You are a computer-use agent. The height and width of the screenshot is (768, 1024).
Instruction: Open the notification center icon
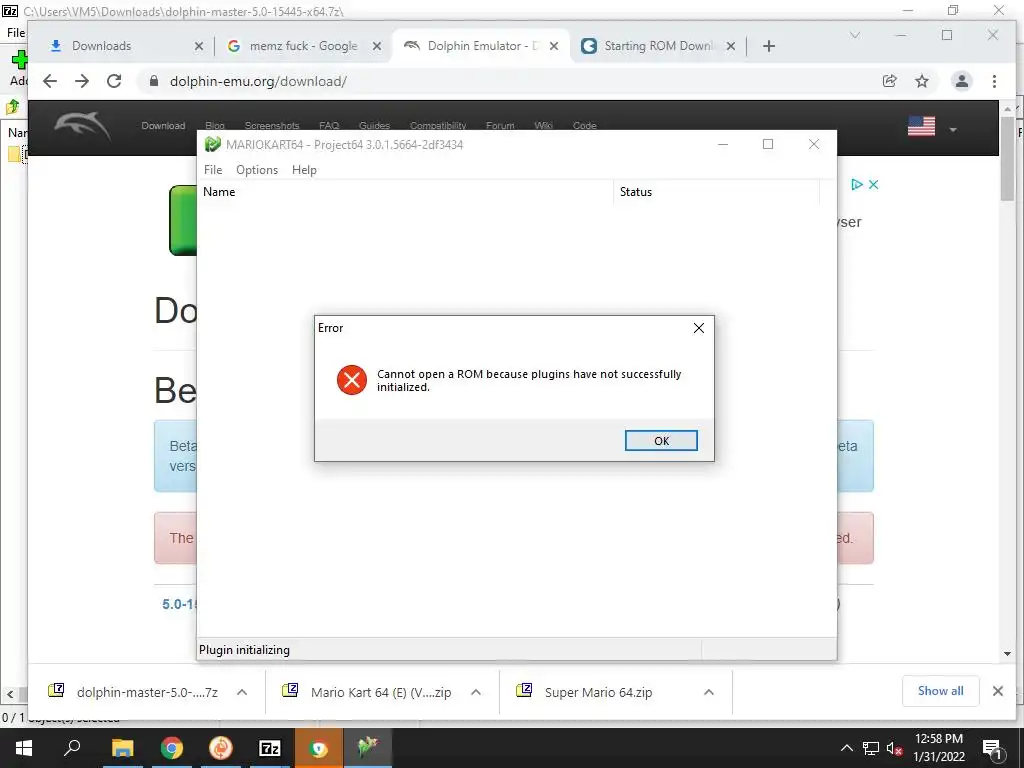992,748
